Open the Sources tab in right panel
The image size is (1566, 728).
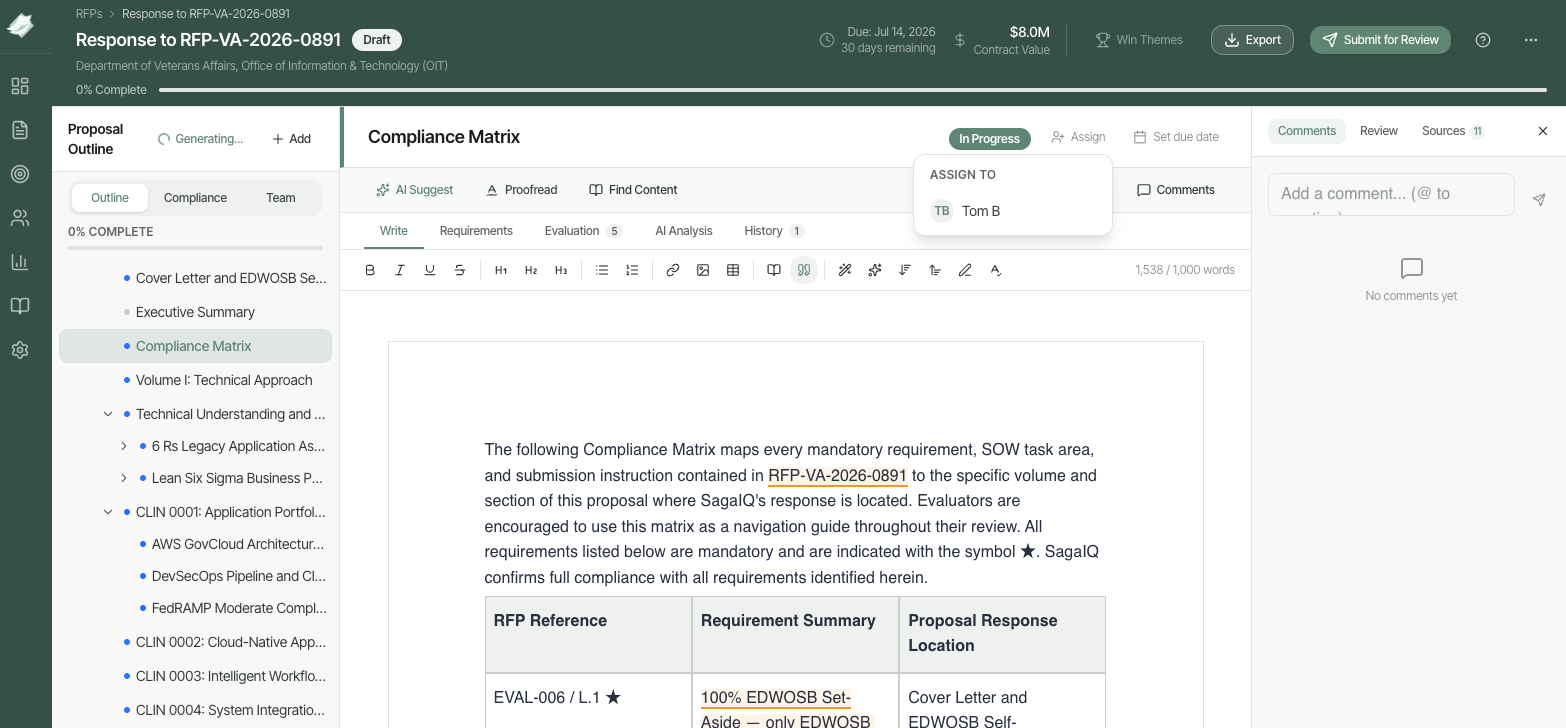pos(1453,131)
